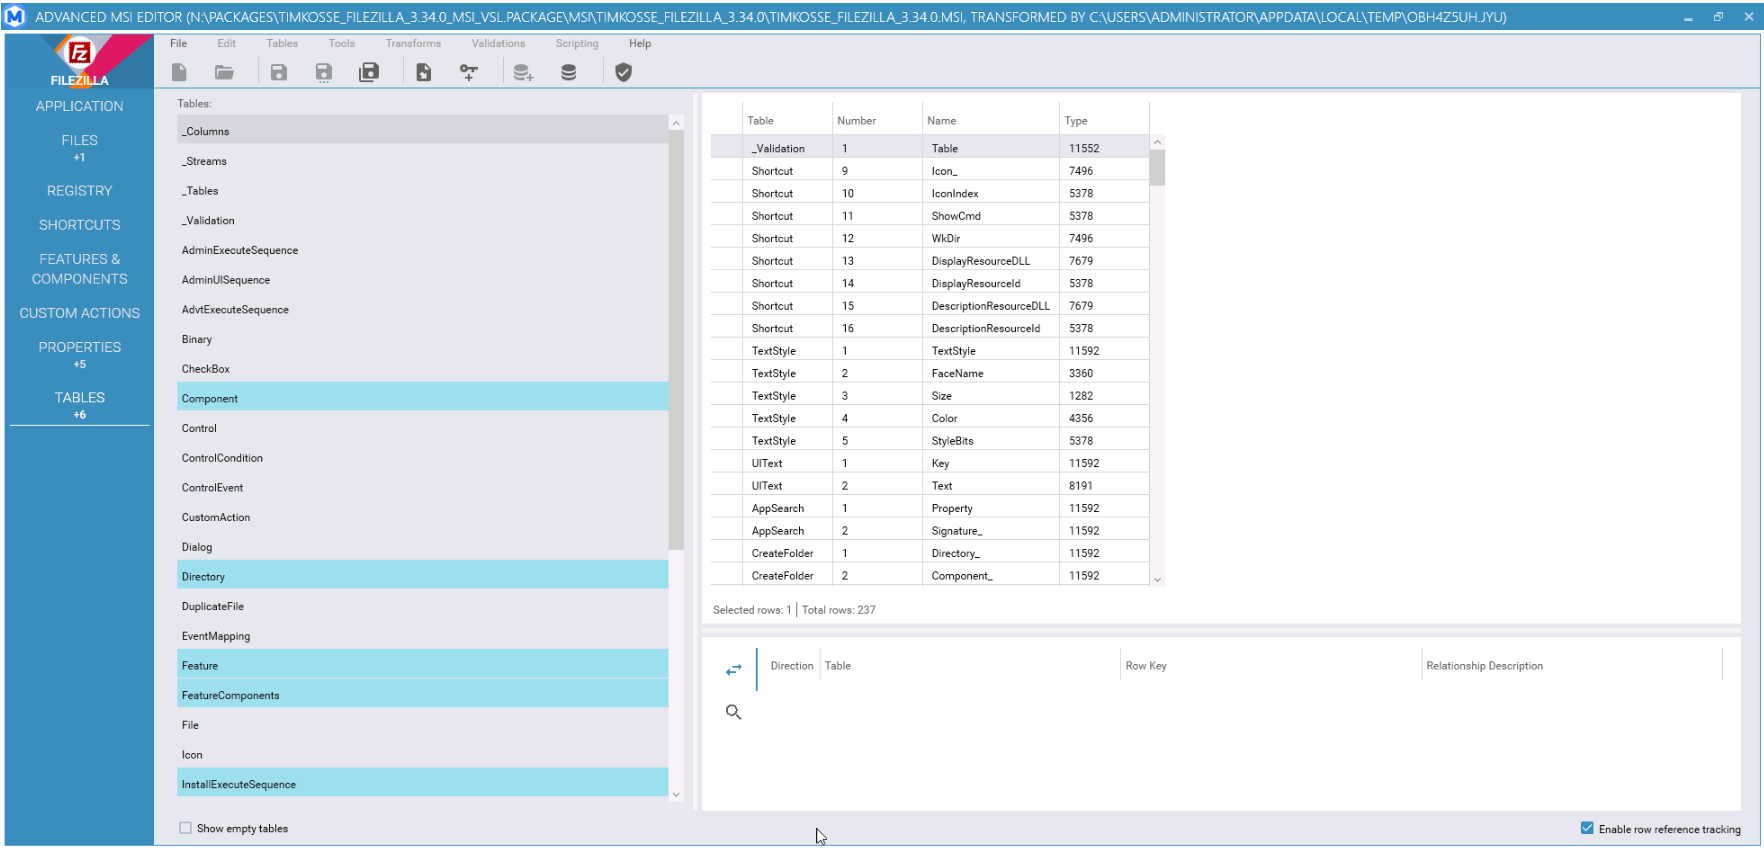Select the FeatureComponents table

423,696
